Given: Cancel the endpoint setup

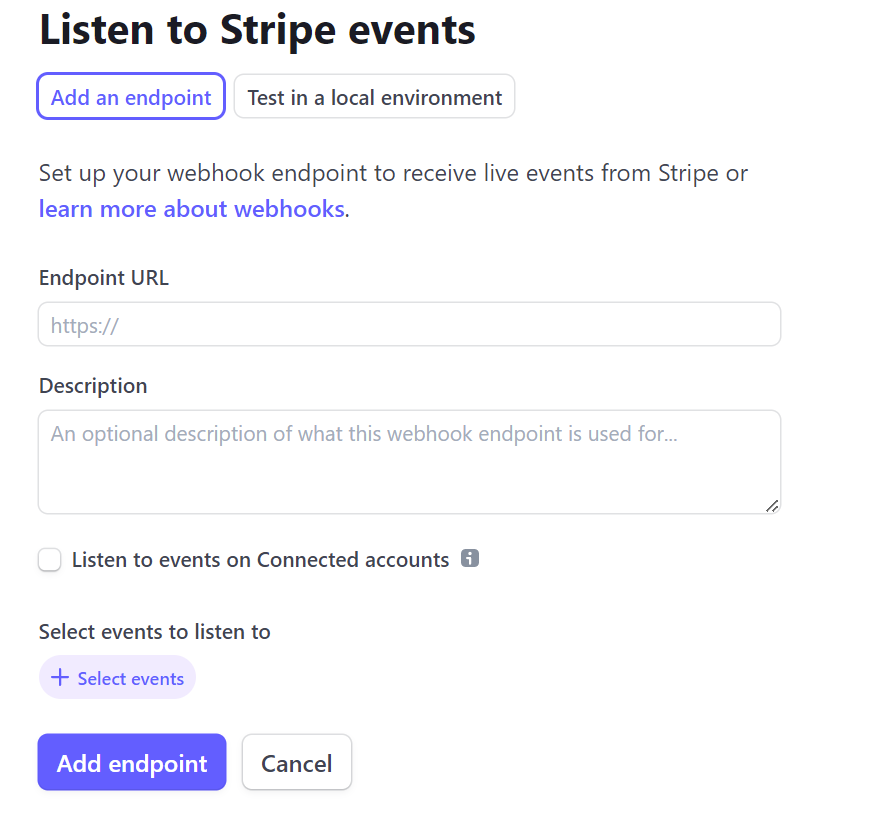Looking at the screenshot, I should tap(296, 763).
